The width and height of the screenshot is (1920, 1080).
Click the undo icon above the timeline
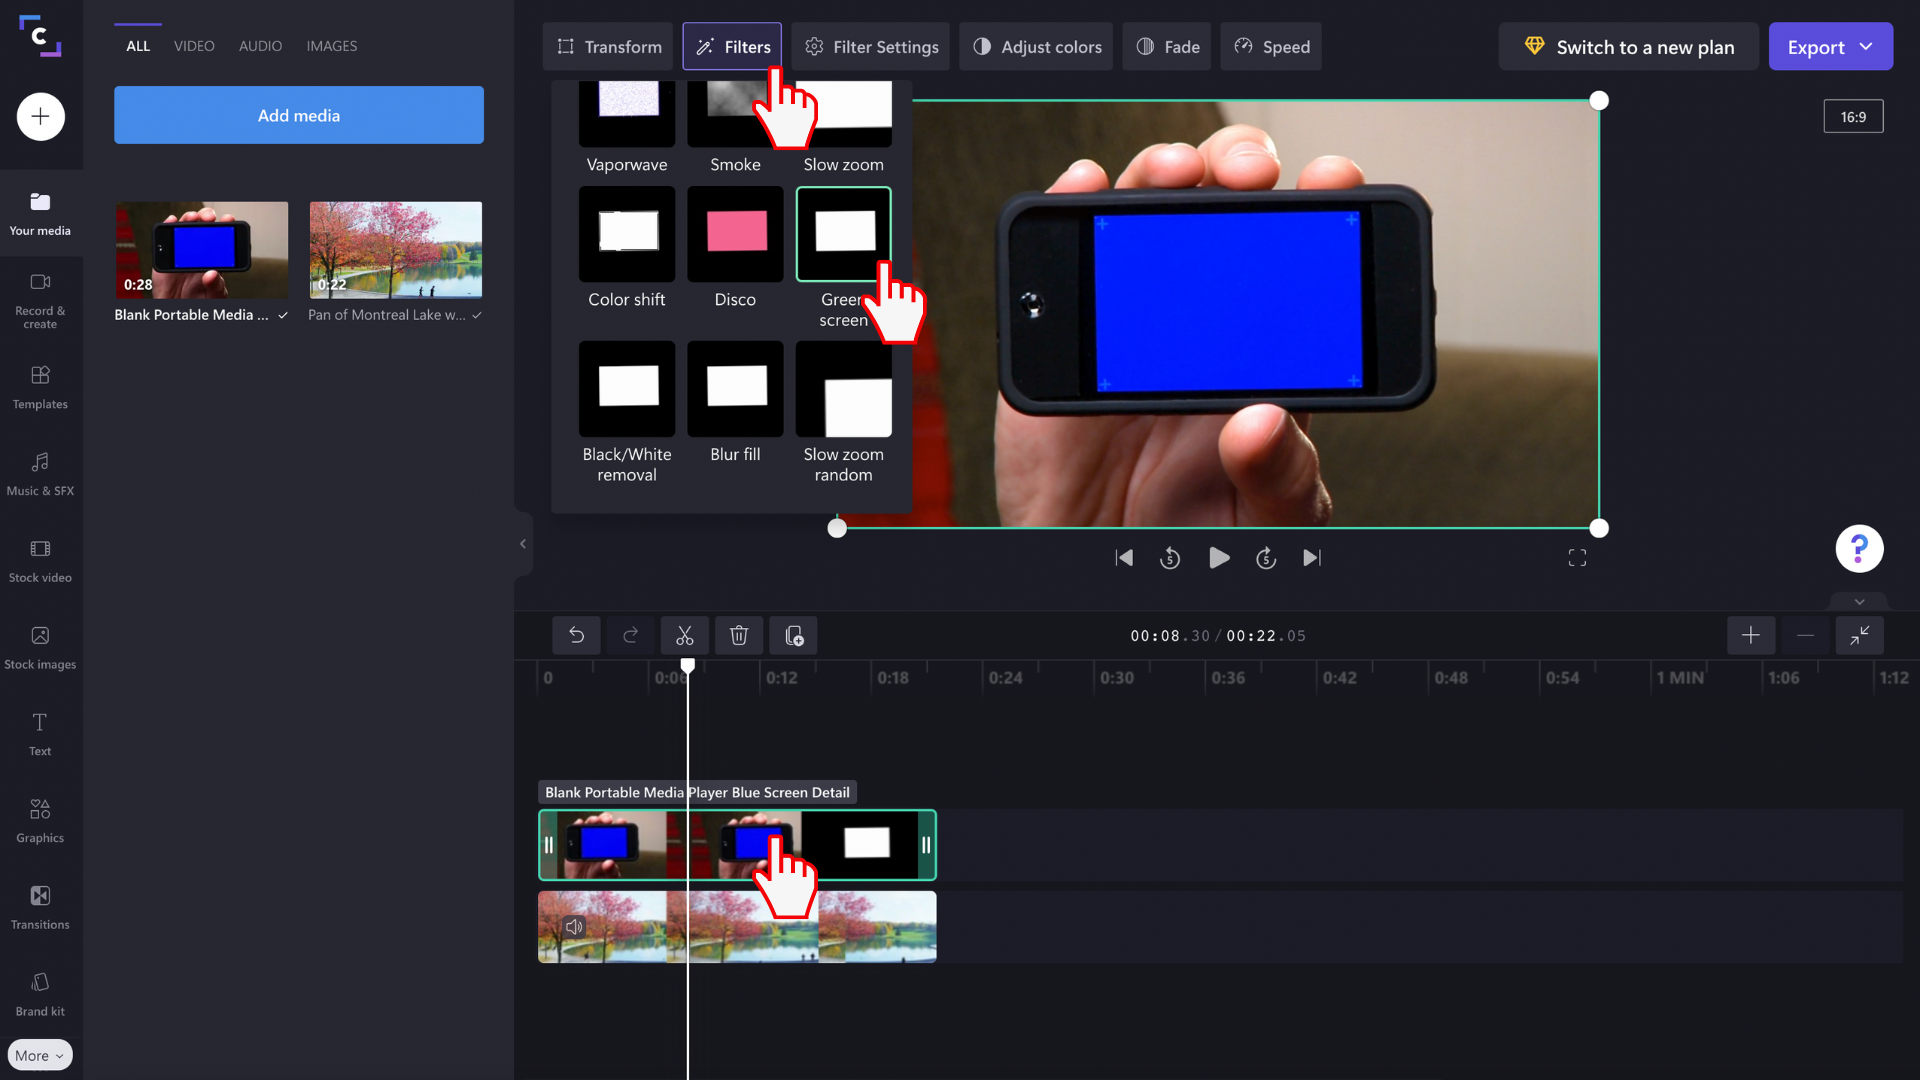[x=577, y=635]
